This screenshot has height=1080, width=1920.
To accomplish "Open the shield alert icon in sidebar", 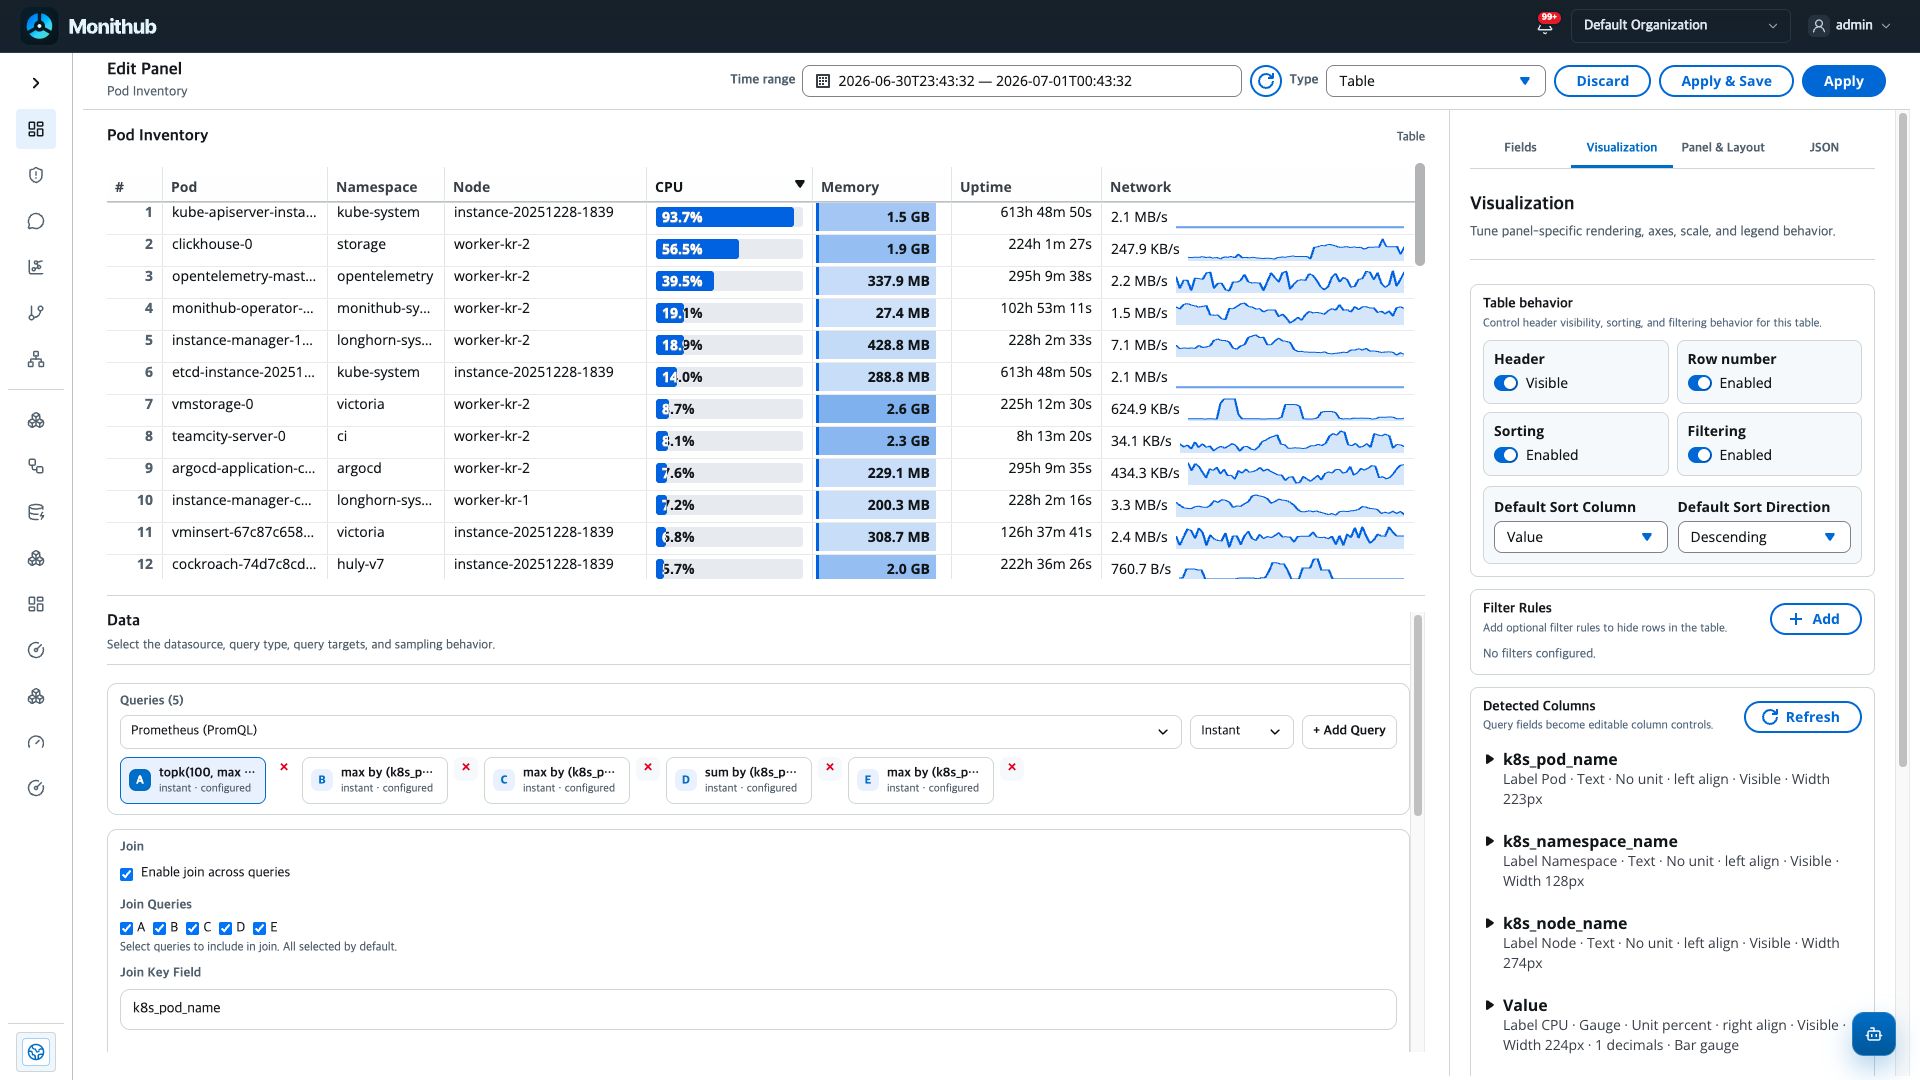I will (36, 175).
